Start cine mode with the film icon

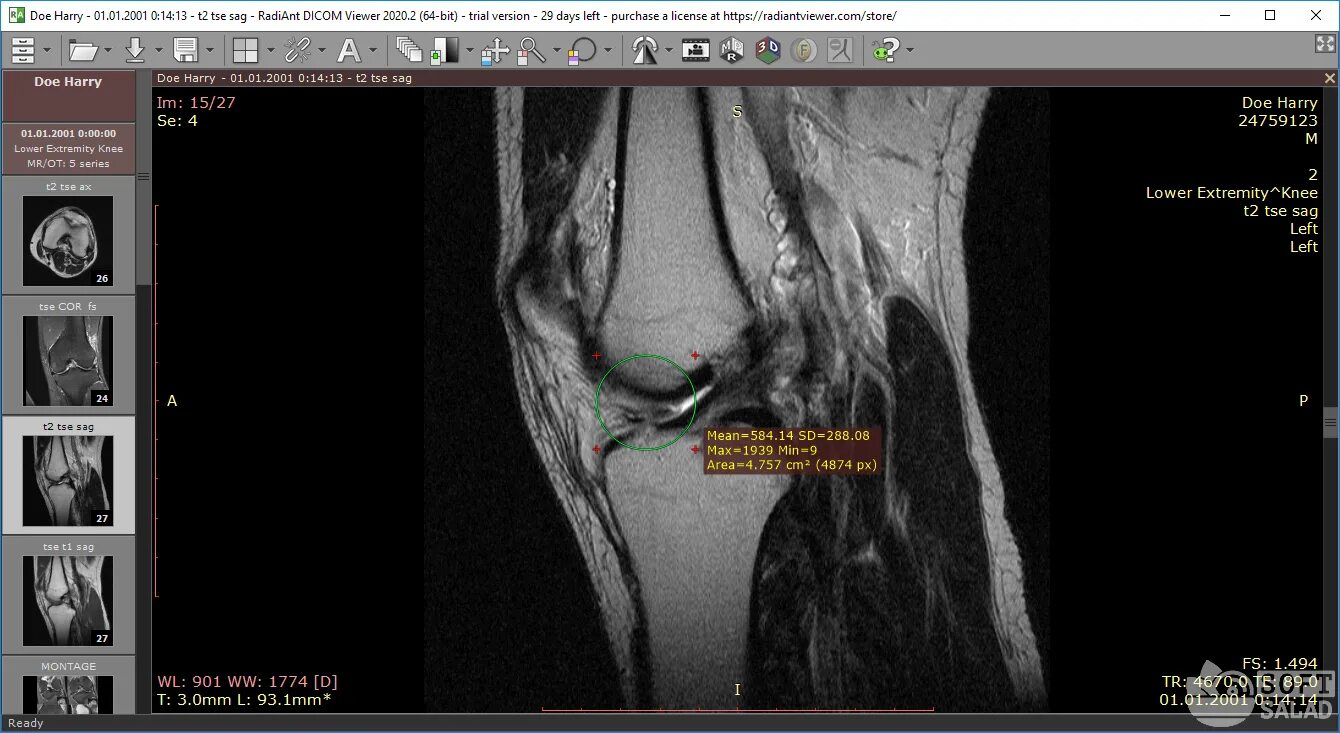point(696,50)
